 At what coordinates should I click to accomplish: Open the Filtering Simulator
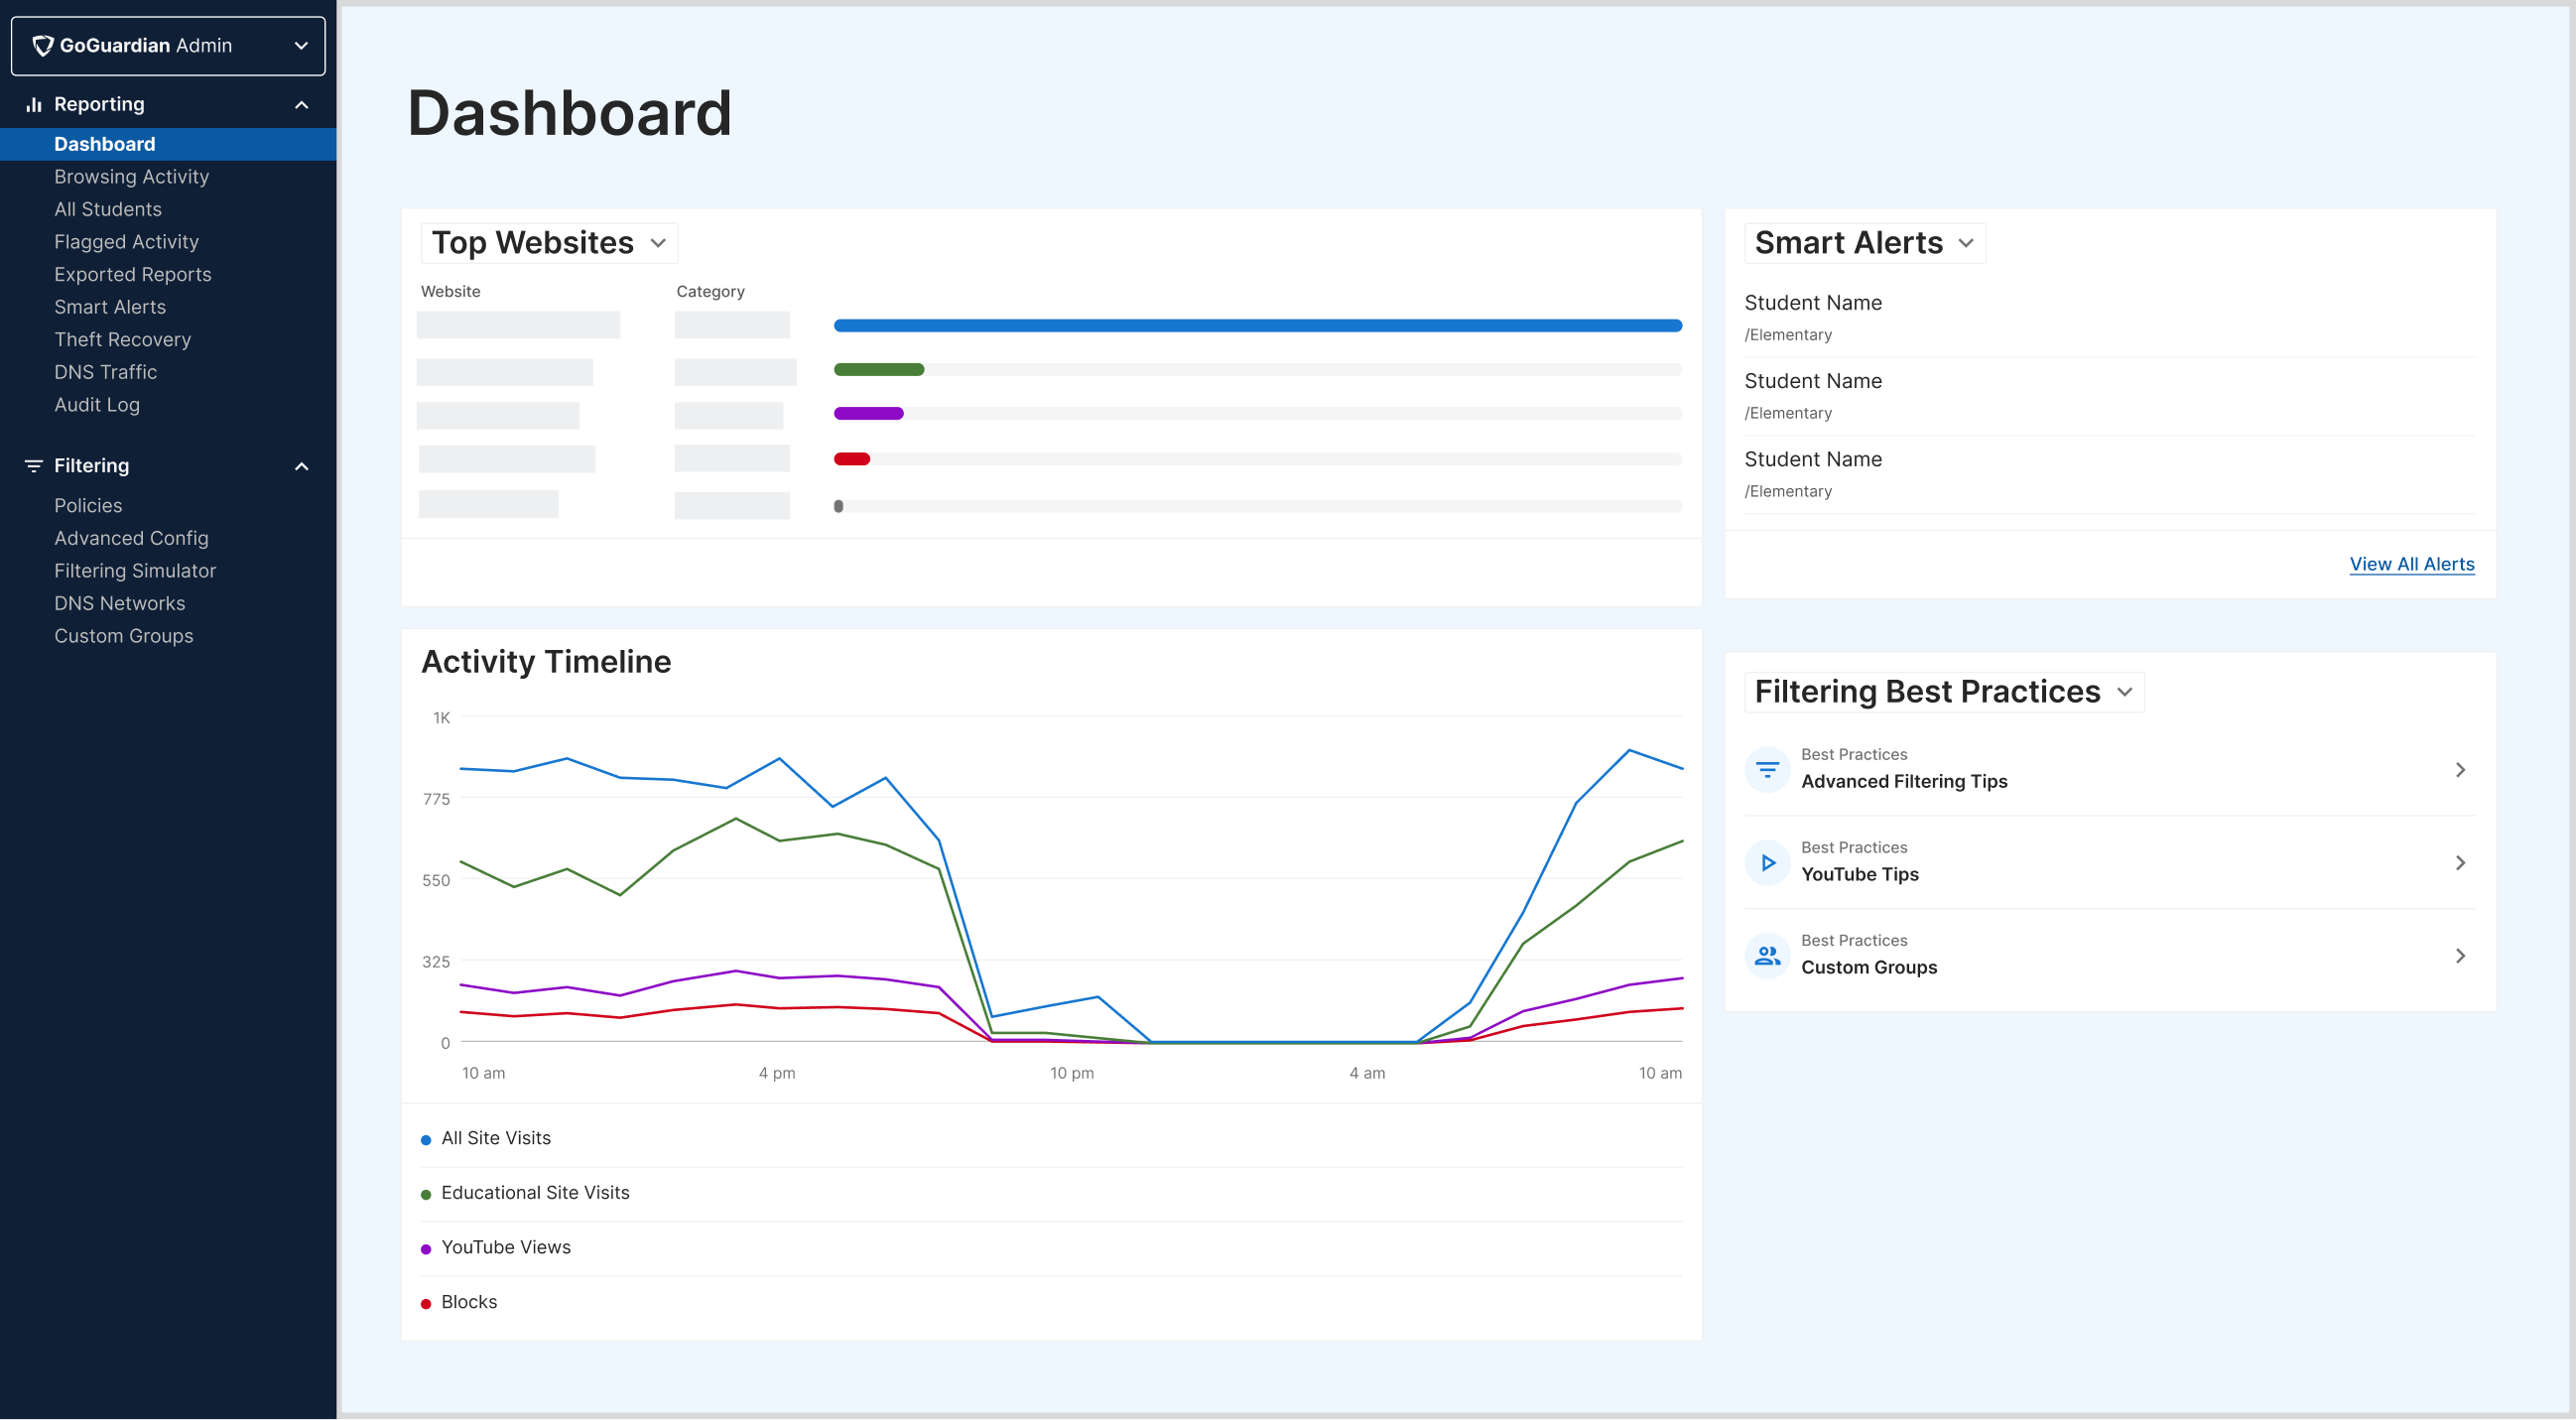[135, 571]
